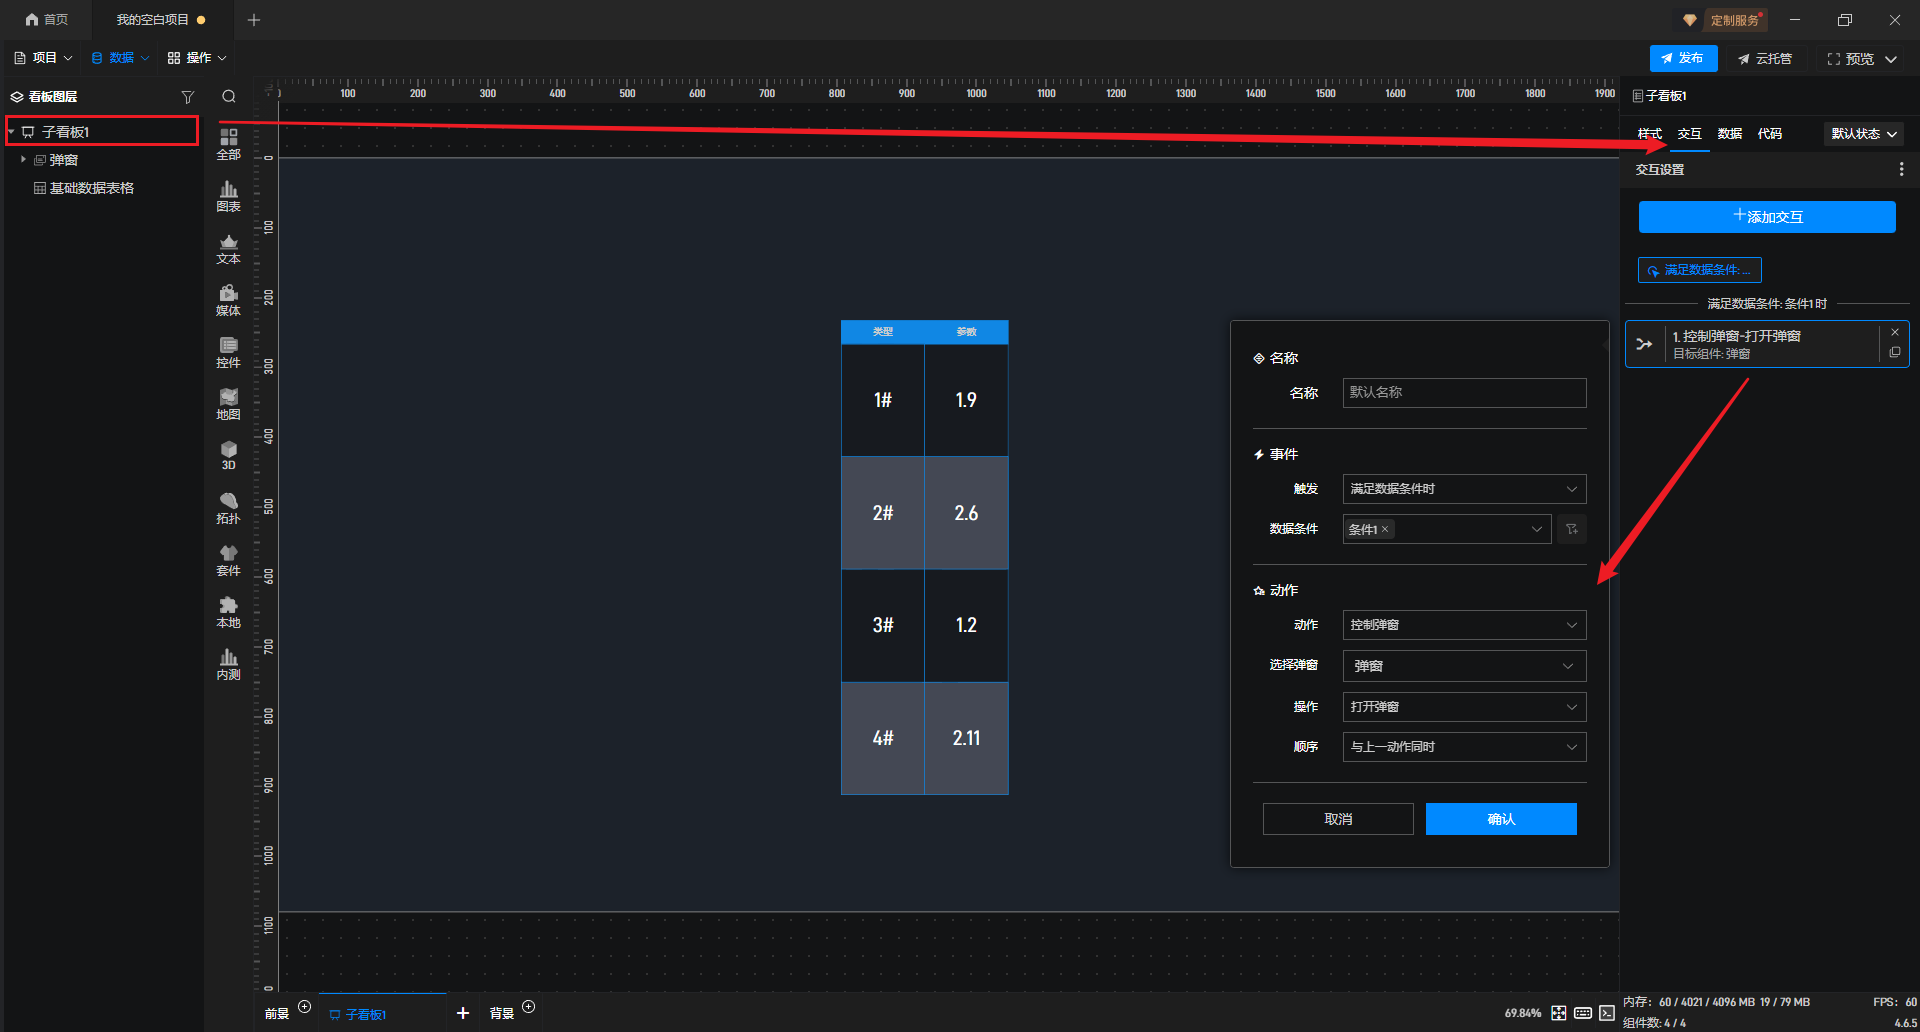
Task: Open the 拓扑 topology components category
Action: pyautogui.click(x=228, y=508)
